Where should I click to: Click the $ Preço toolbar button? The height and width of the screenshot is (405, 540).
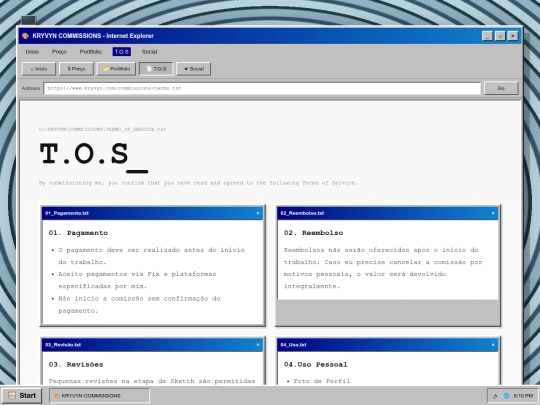(x=76, y=69)
